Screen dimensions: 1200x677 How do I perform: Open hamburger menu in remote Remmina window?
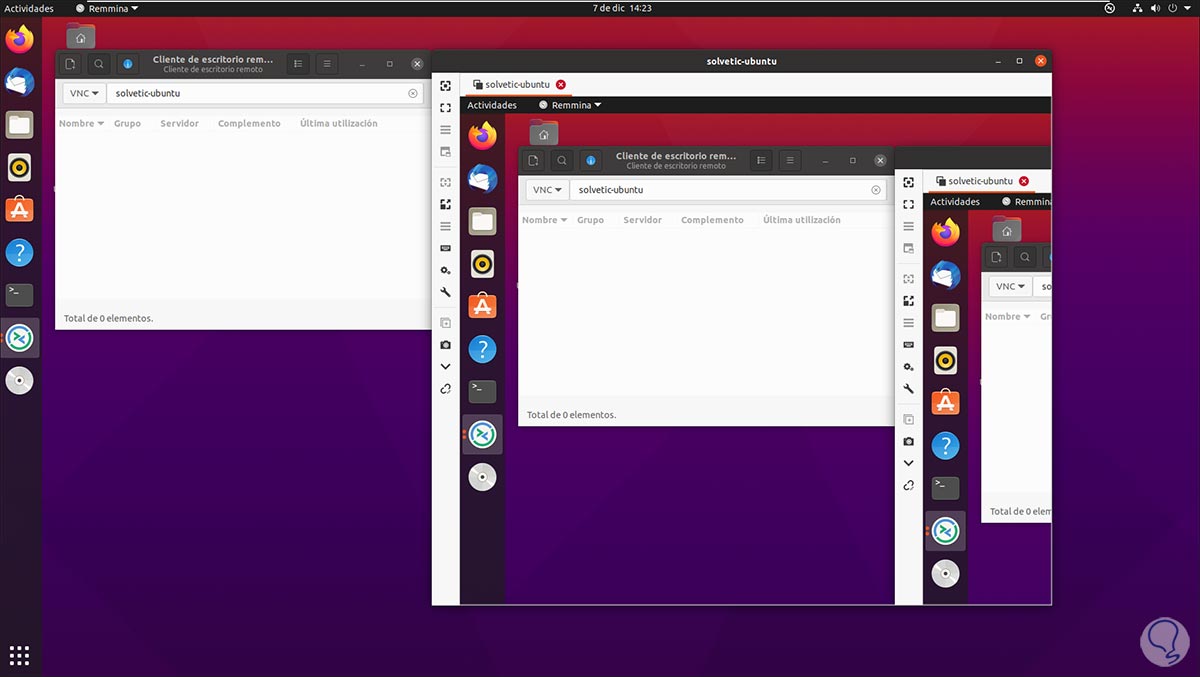click(790, 160)
